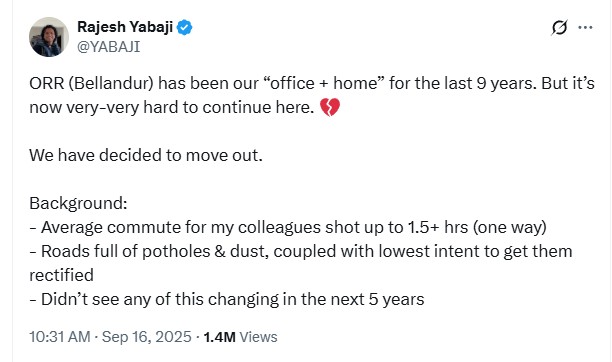Click the @YABAJI handle
612x362 pixels.
pyautogui.click(x=109, y=47)
